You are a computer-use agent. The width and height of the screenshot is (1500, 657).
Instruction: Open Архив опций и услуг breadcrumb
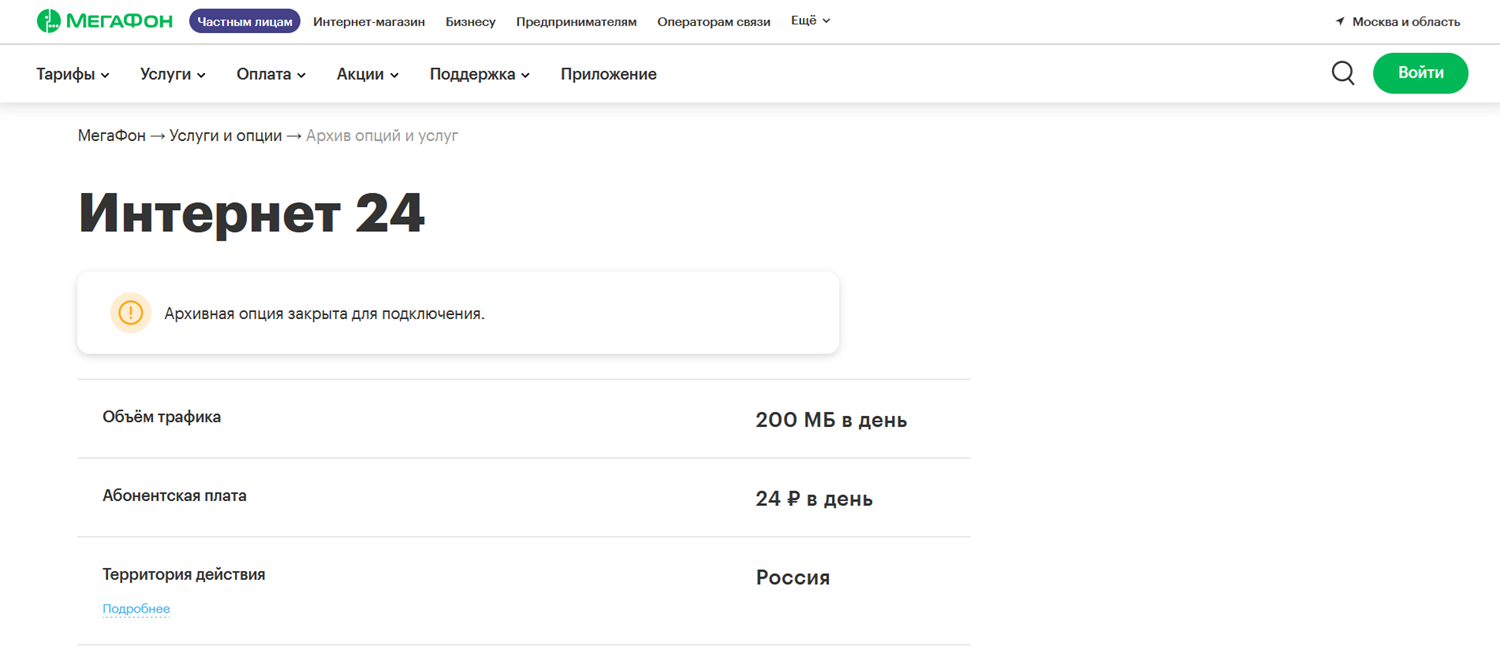[x=382, y=135]
